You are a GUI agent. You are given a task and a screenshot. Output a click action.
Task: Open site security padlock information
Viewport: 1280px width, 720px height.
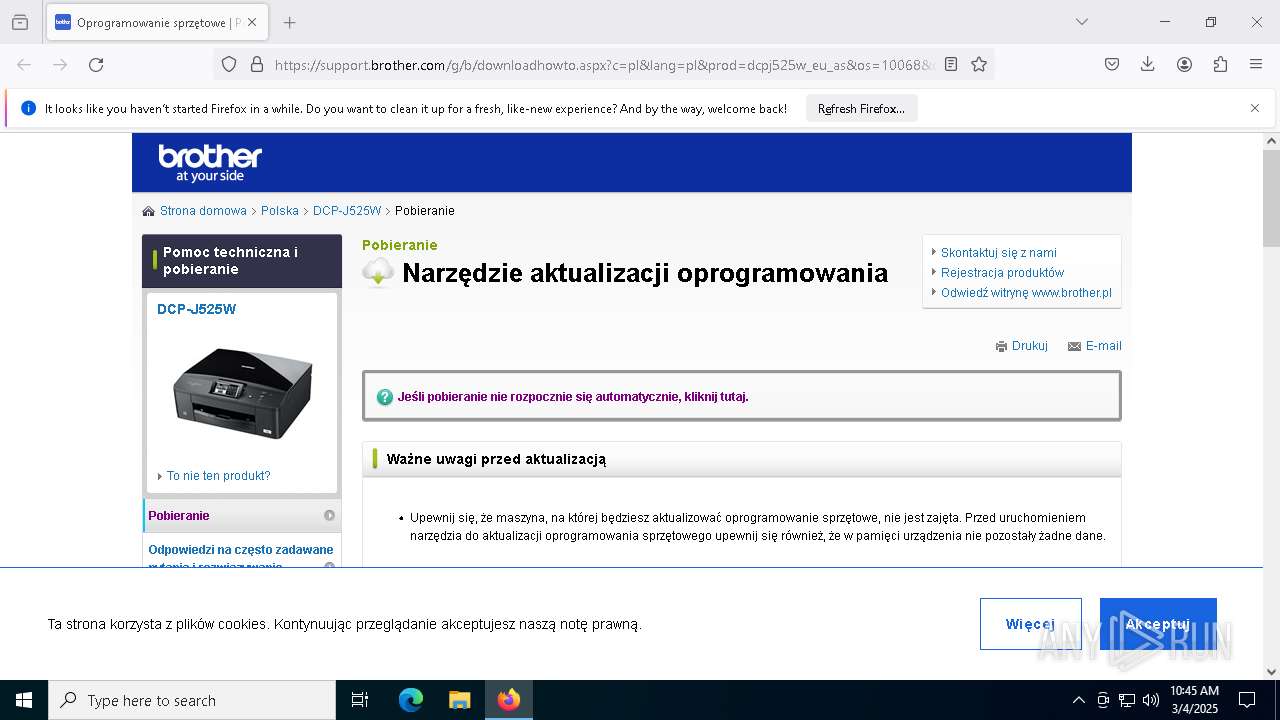click(257, 64)
